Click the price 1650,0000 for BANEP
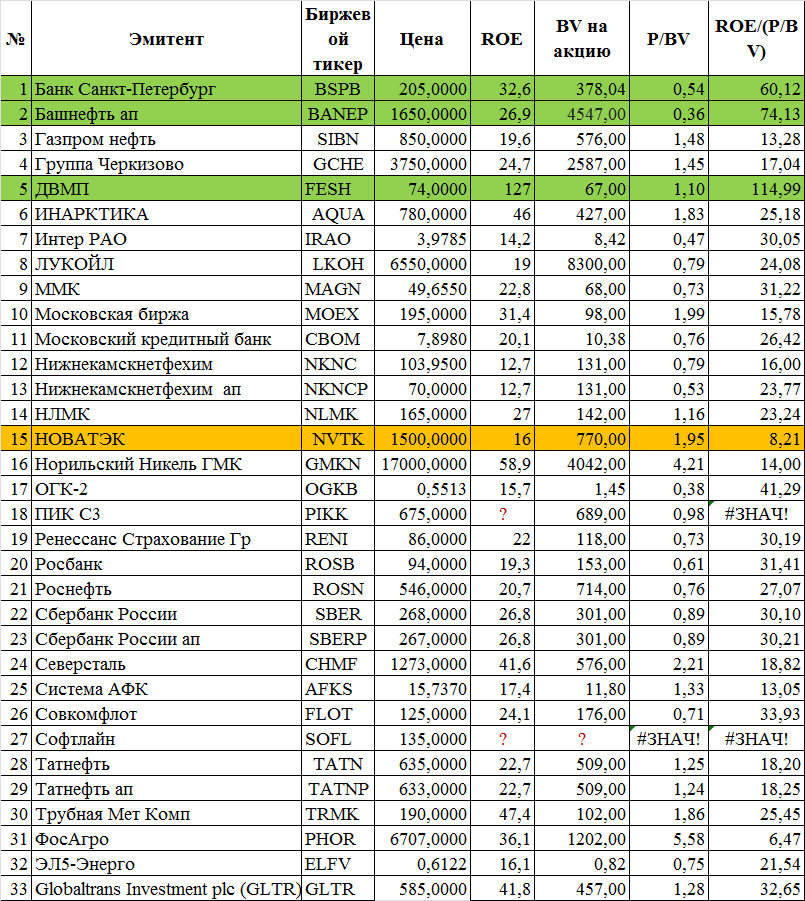This screenshot has width=805, height=901. (x=422, y=114)
